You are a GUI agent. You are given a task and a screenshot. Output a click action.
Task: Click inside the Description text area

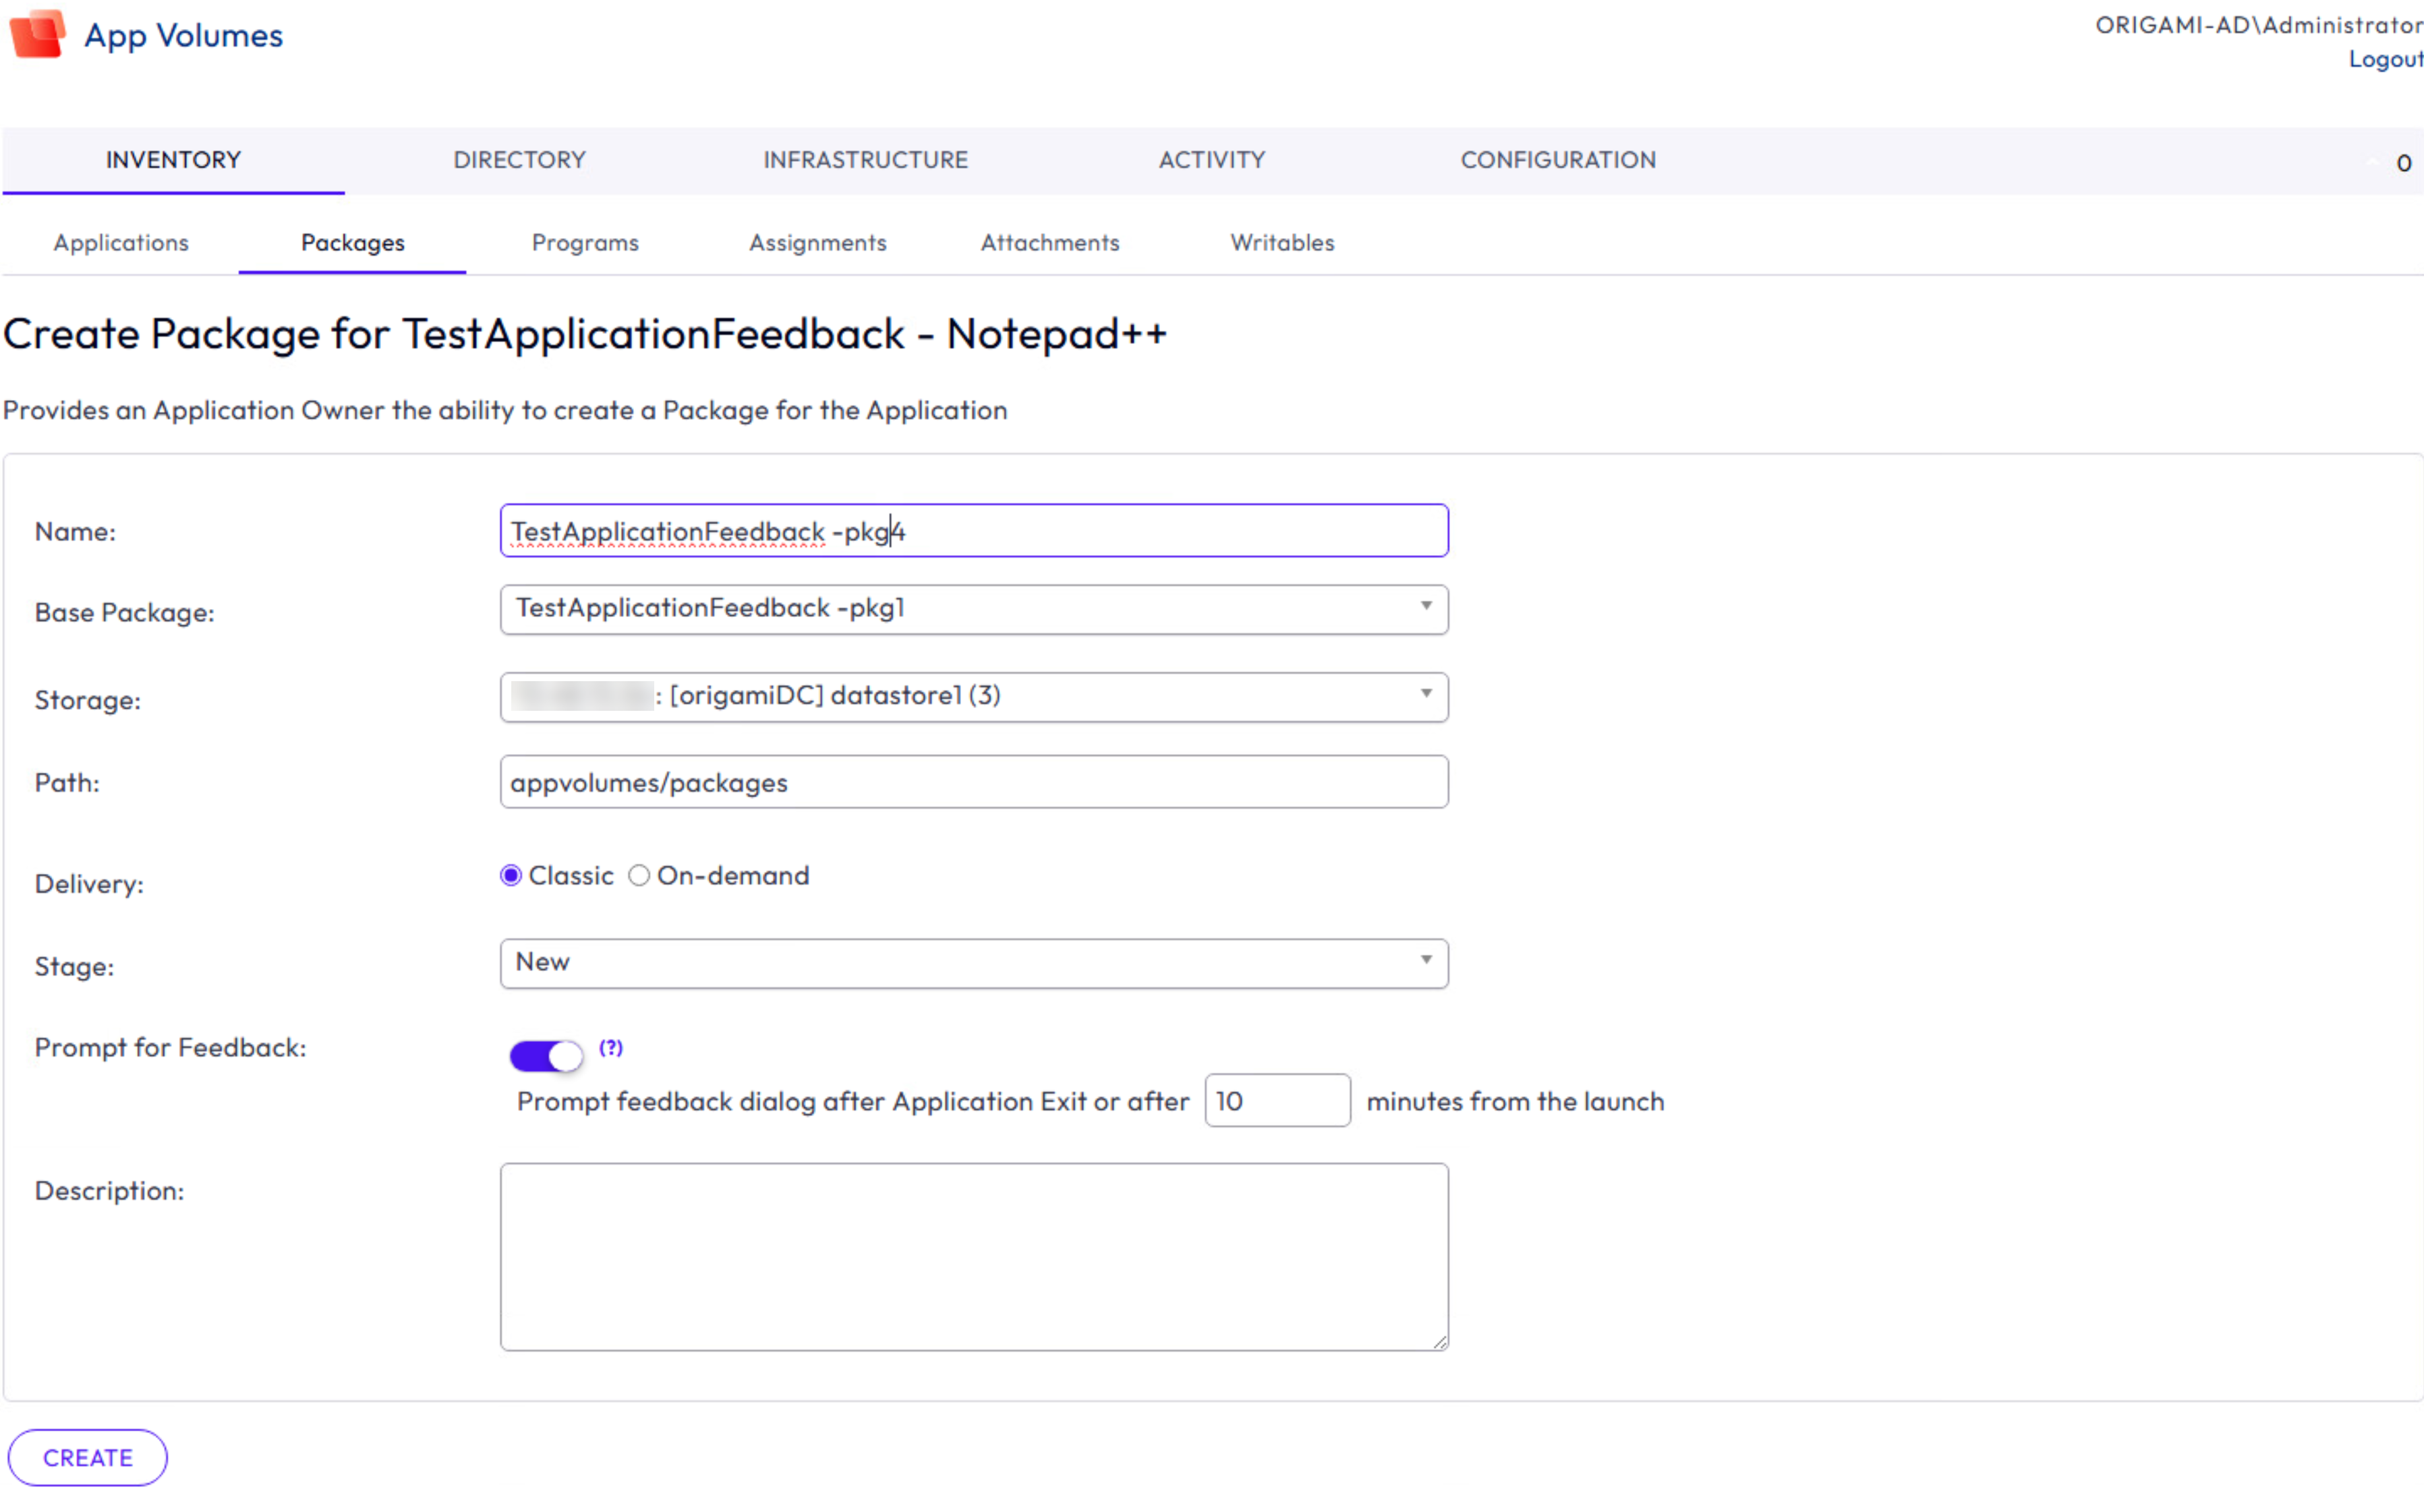(974, 1256)
